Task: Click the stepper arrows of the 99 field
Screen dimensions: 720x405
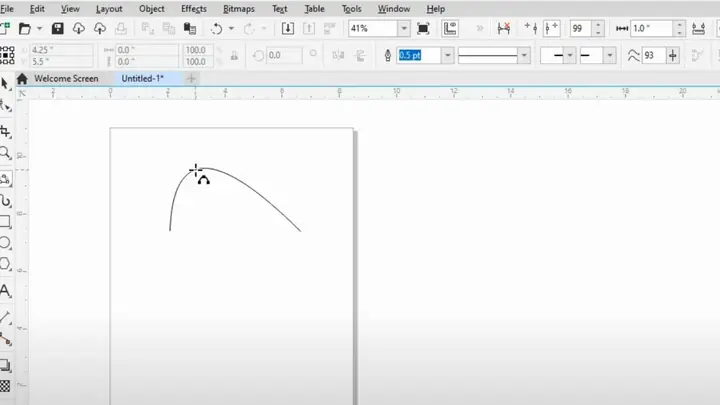Action: tap(598, 28)
